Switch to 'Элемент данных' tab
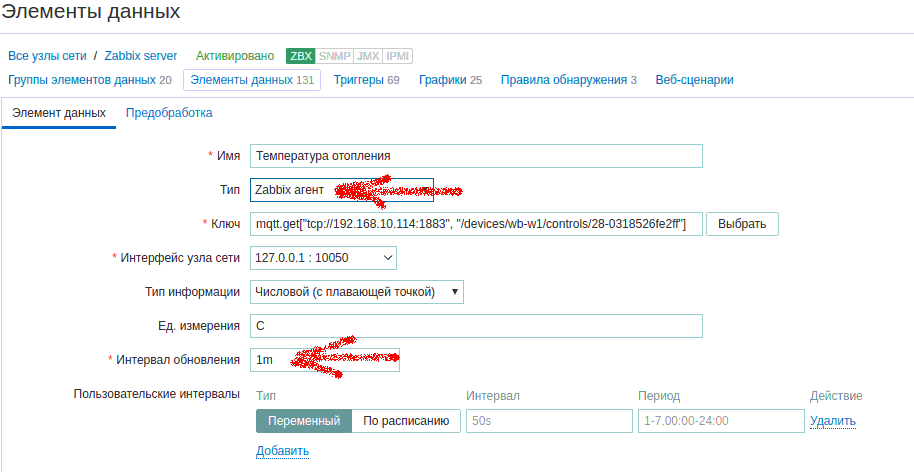 [59, 113]
